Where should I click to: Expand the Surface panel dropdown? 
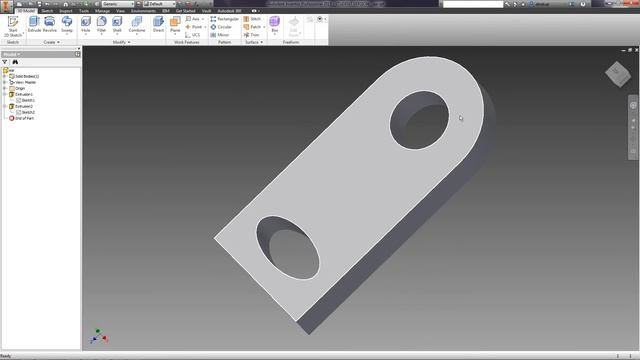(x=254, y=42)
